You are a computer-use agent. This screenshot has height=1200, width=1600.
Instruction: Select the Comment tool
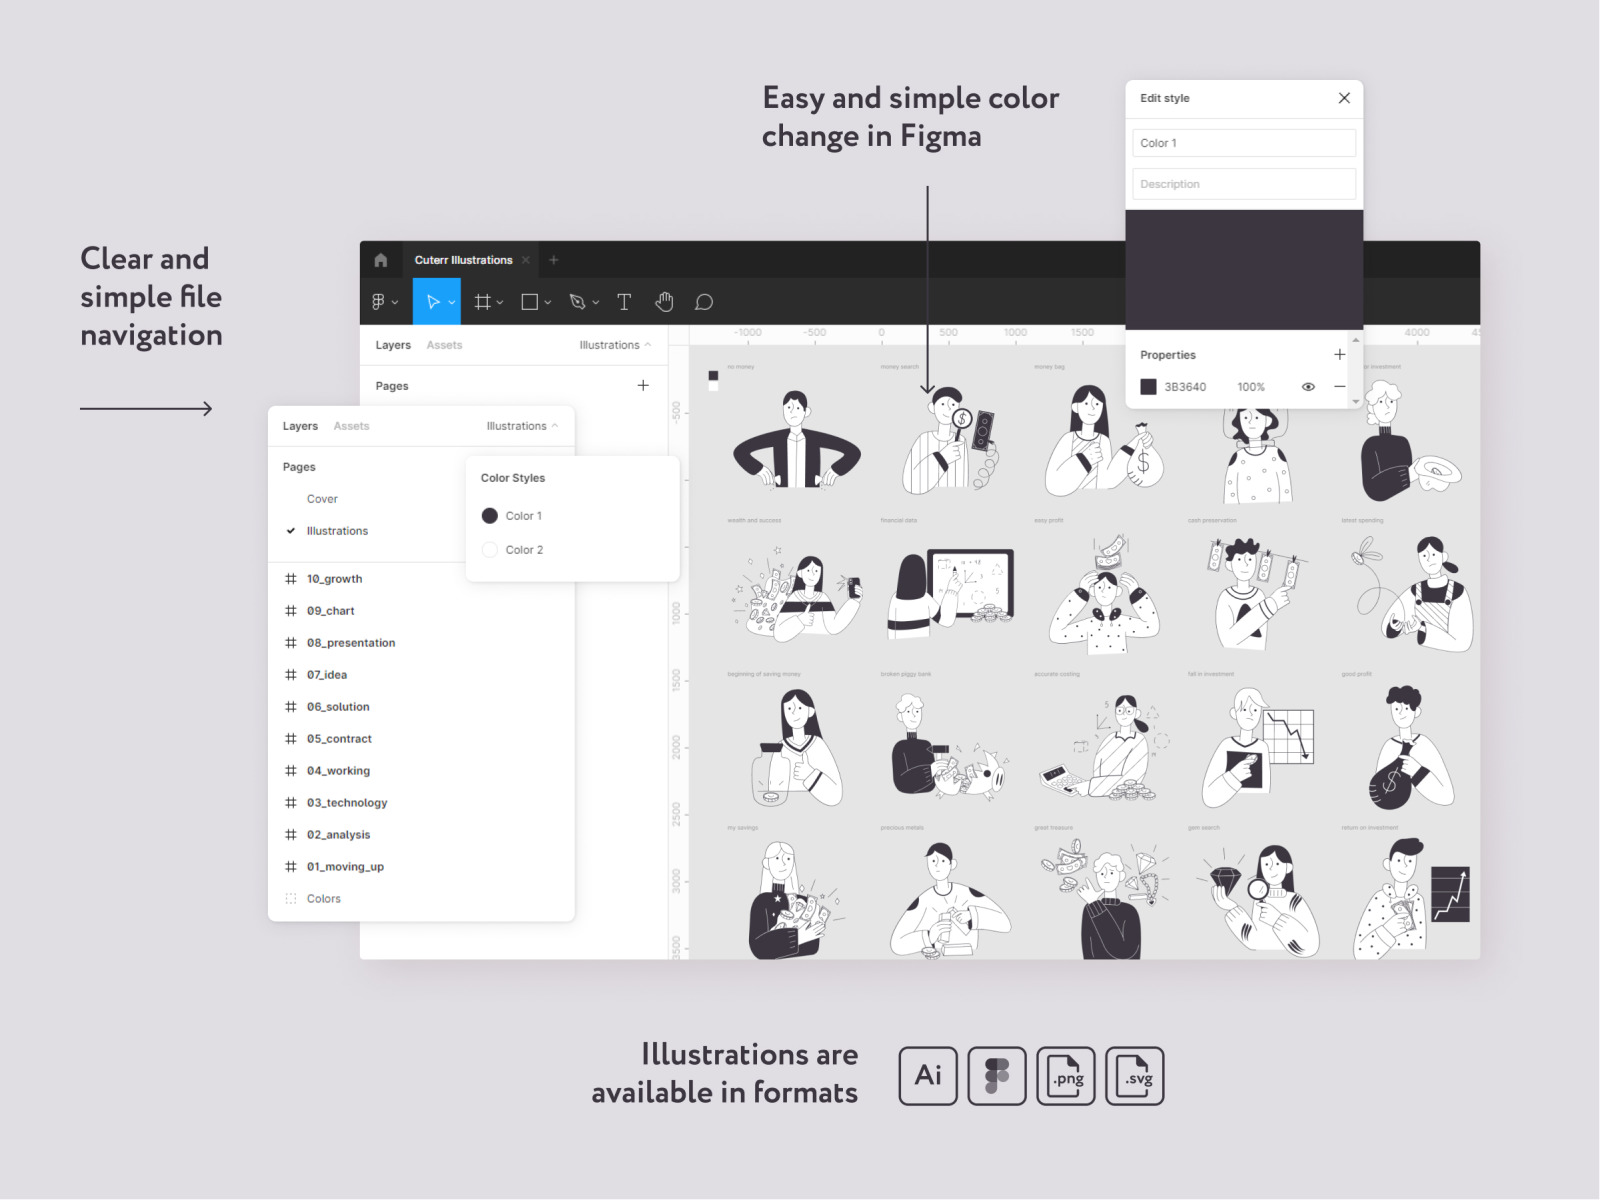[x=704, y=302]
